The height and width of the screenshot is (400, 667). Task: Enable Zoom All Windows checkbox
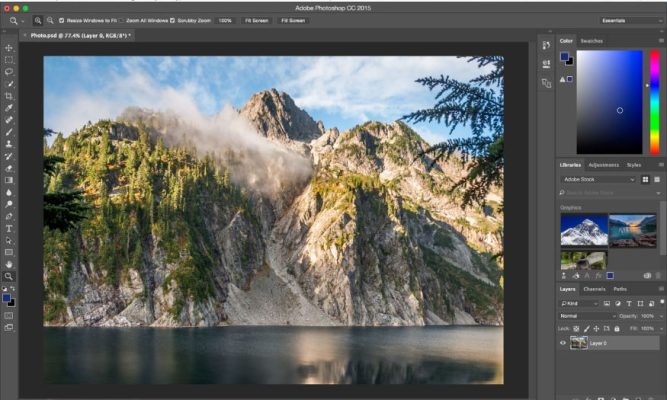pos(123,20)
